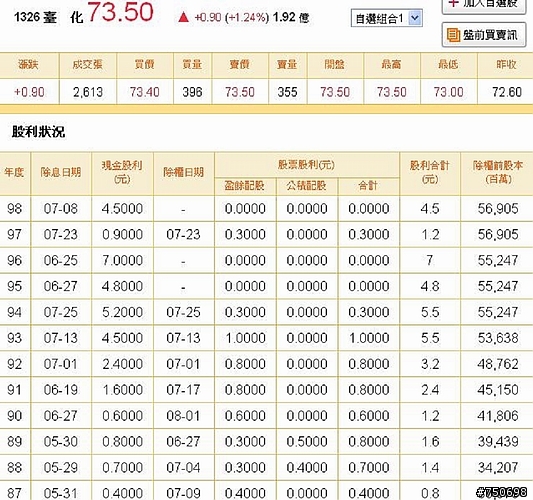
Task: Click the 盈餘配股 sub-header
Action: point(245,186)
